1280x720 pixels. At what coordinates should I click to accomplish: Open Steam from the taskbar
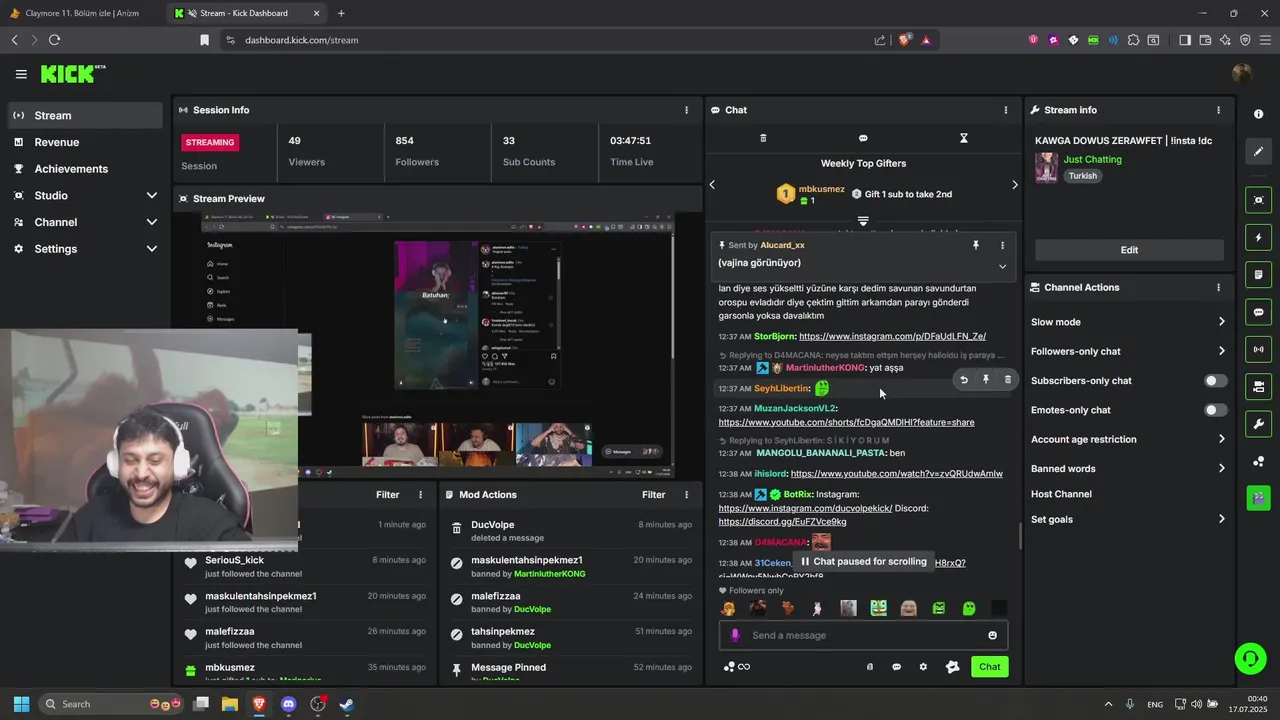347,704
